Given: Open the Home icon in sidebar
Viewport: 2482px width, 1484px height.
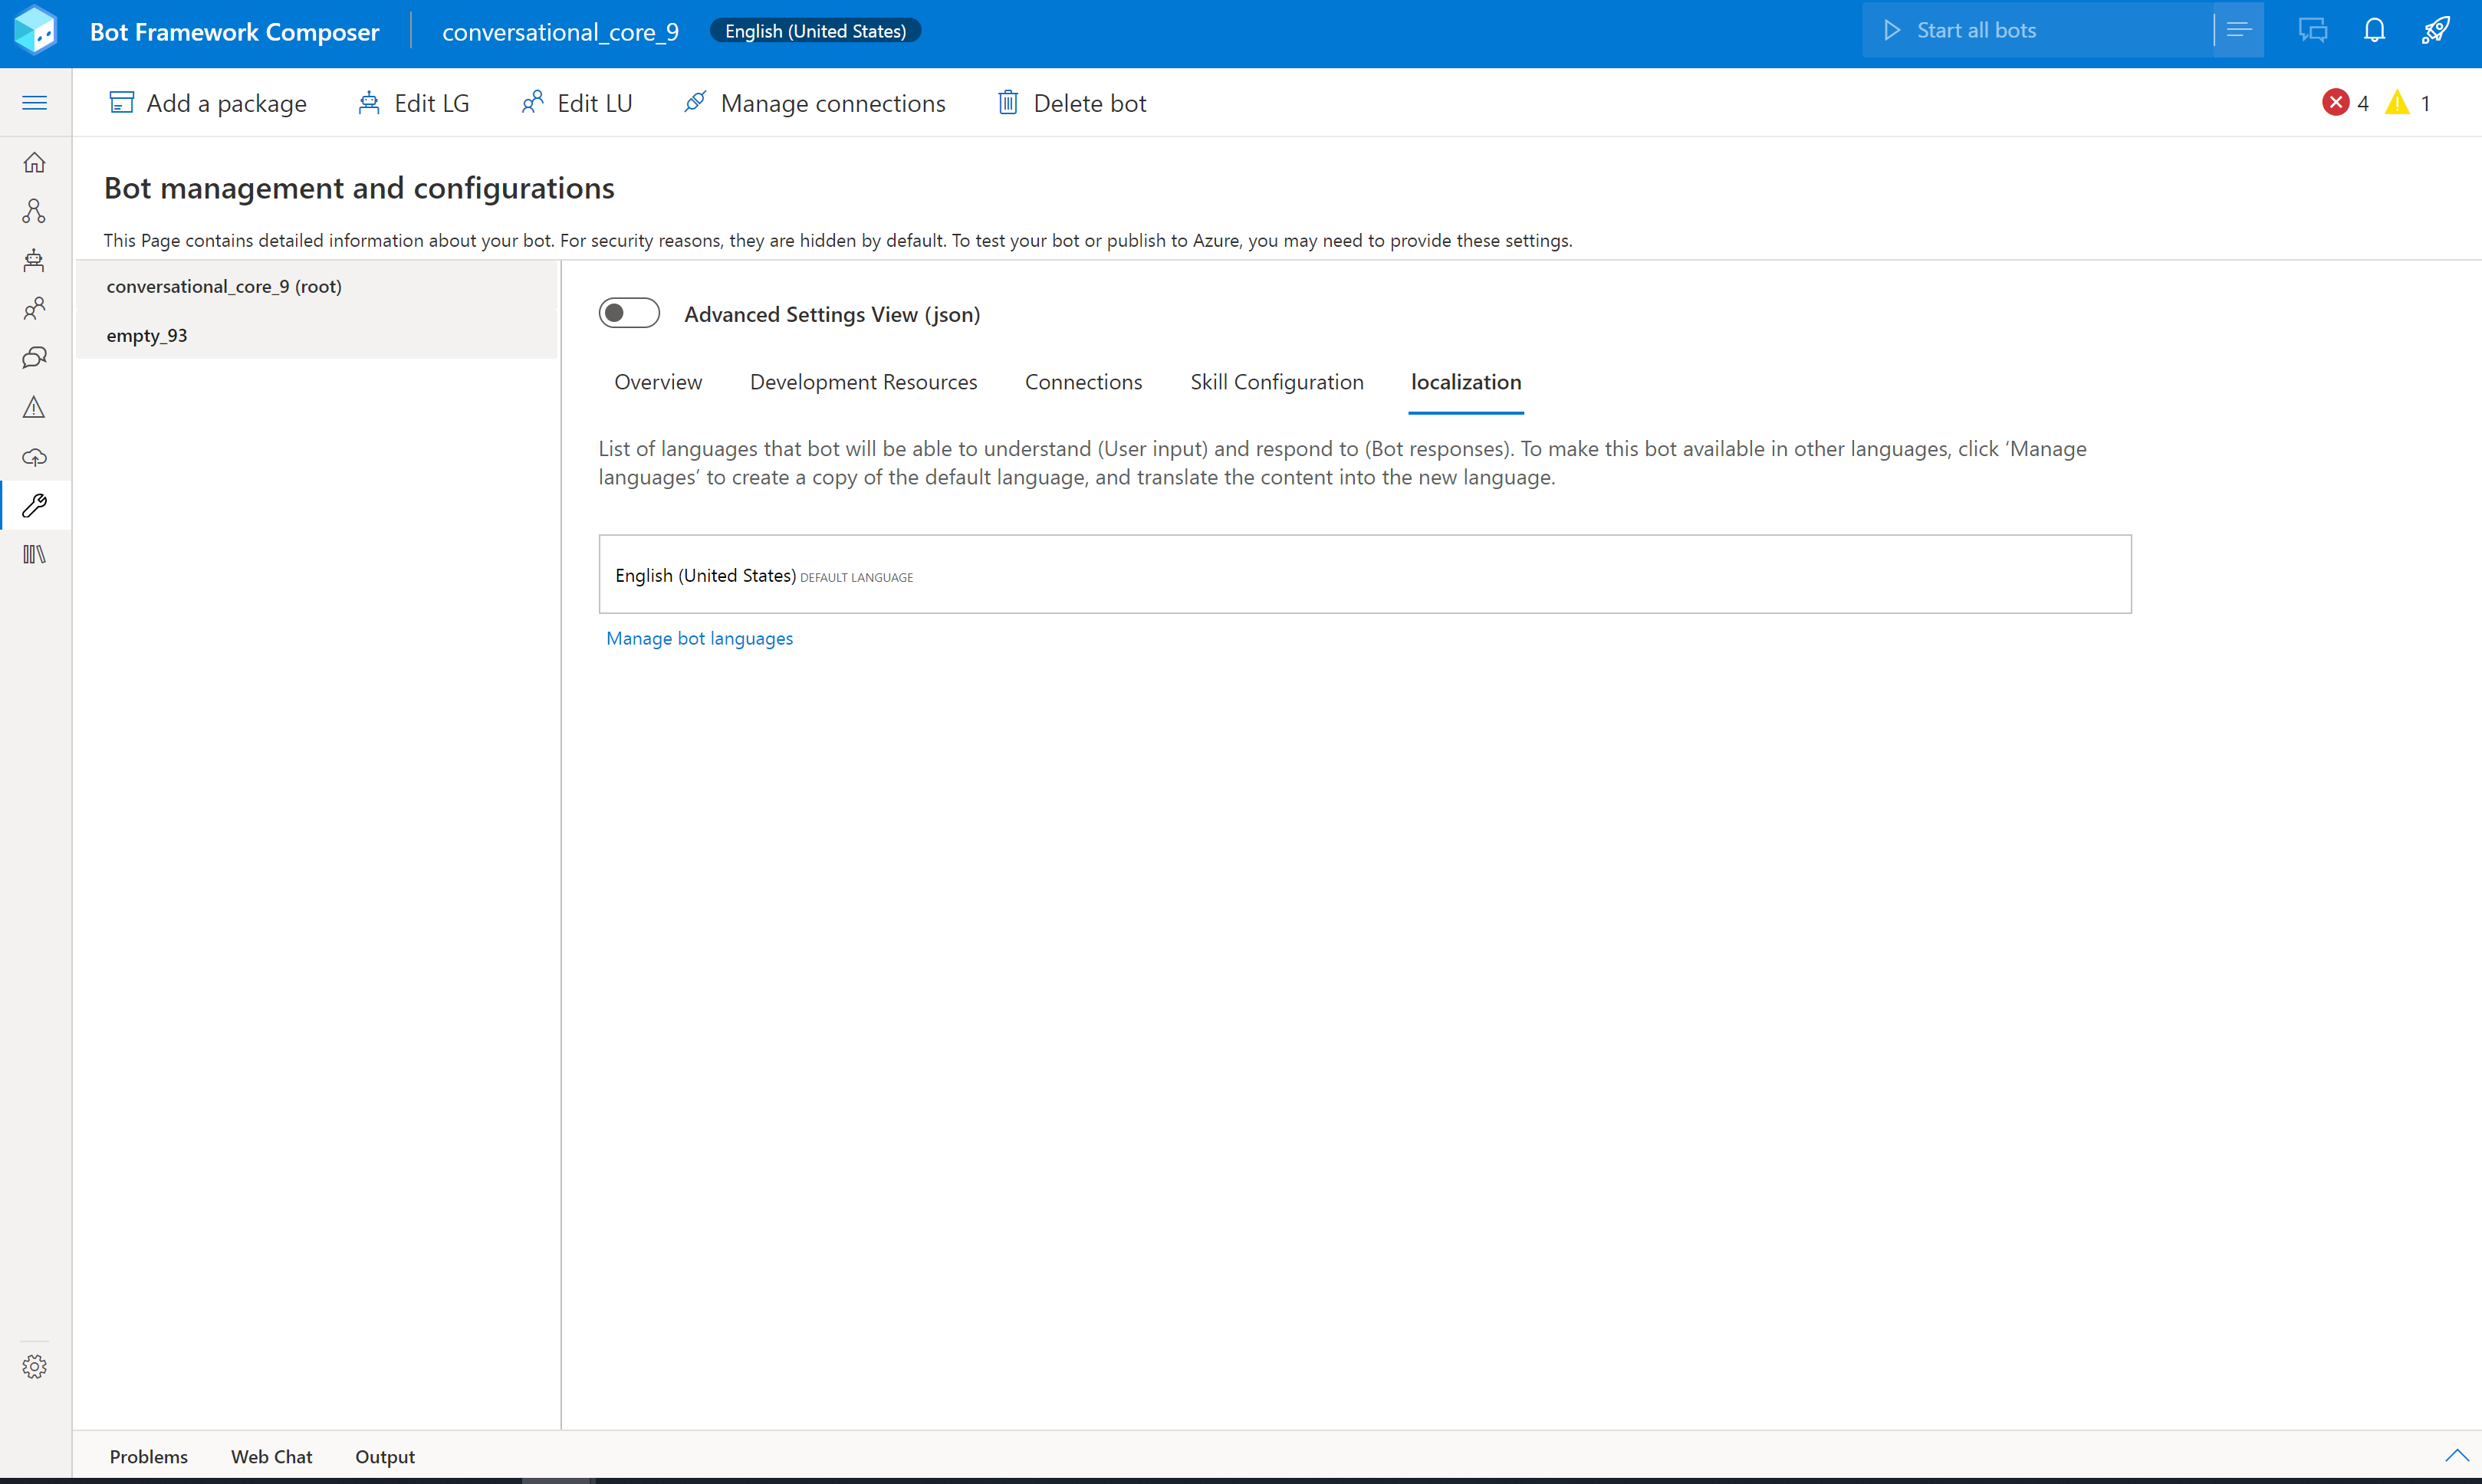Looking at the screenshot, I should [x=34, y=162].
